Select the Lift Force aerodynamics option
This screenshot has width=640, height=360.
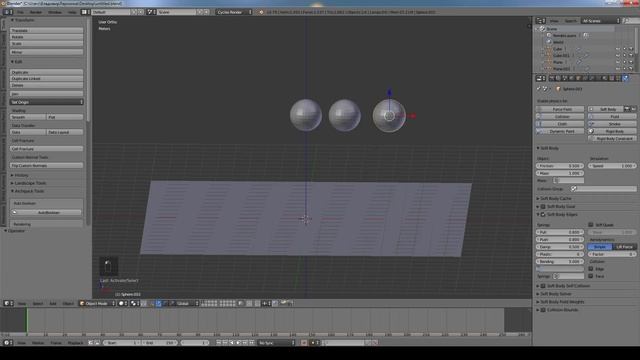[x=624, y=247]
